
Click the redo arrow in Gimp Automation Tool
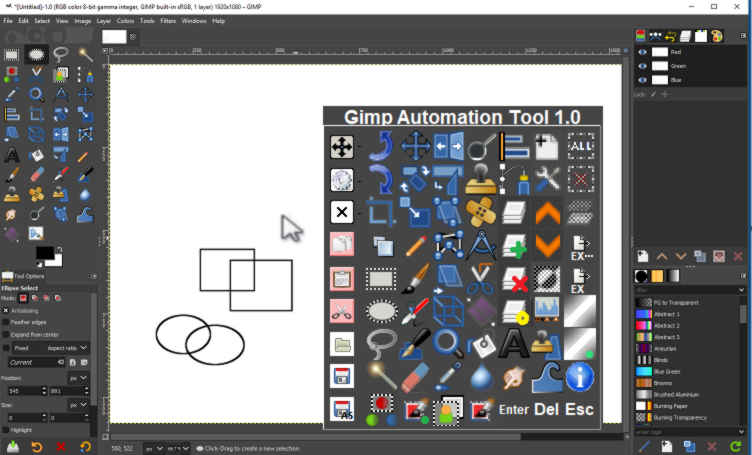[x=381, y=178]
